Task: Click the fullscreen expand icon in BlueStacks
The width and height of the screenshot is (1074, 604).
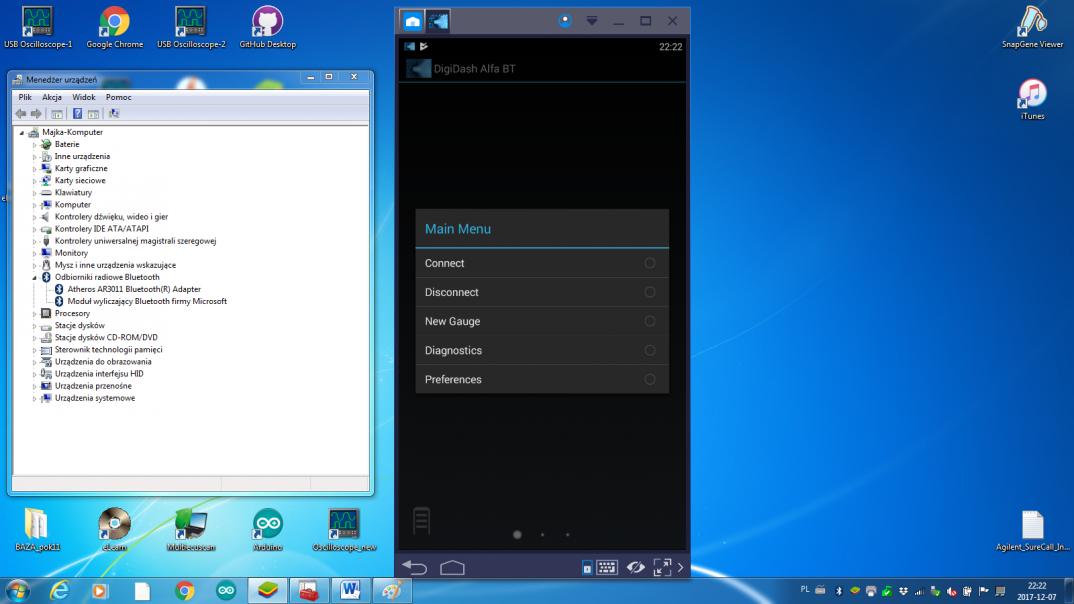Action: (x=661, y=568)
